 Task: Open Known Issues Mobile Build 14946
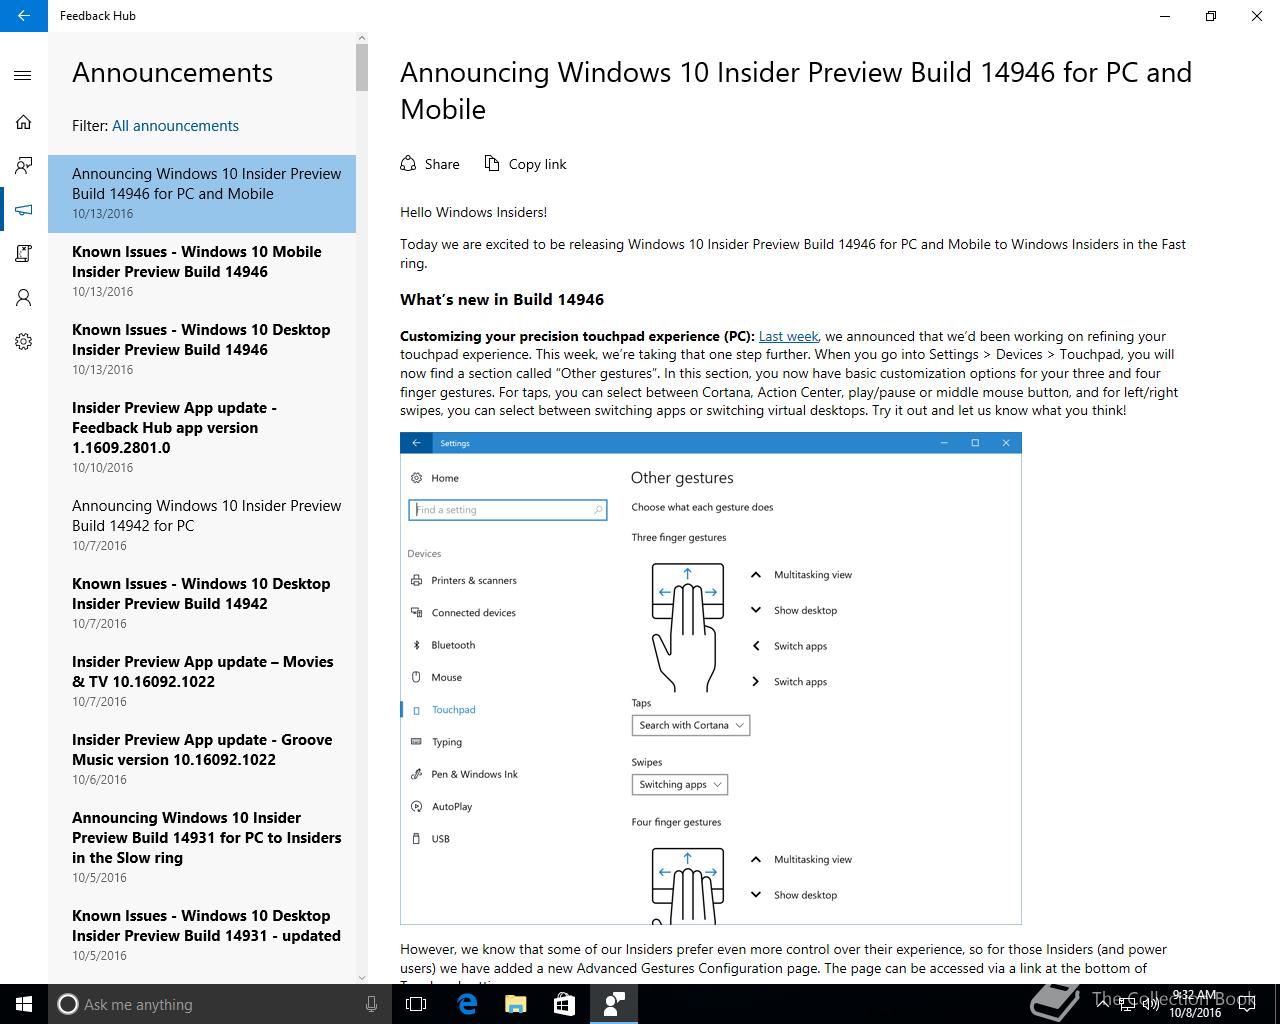click(x=202, y=271)
